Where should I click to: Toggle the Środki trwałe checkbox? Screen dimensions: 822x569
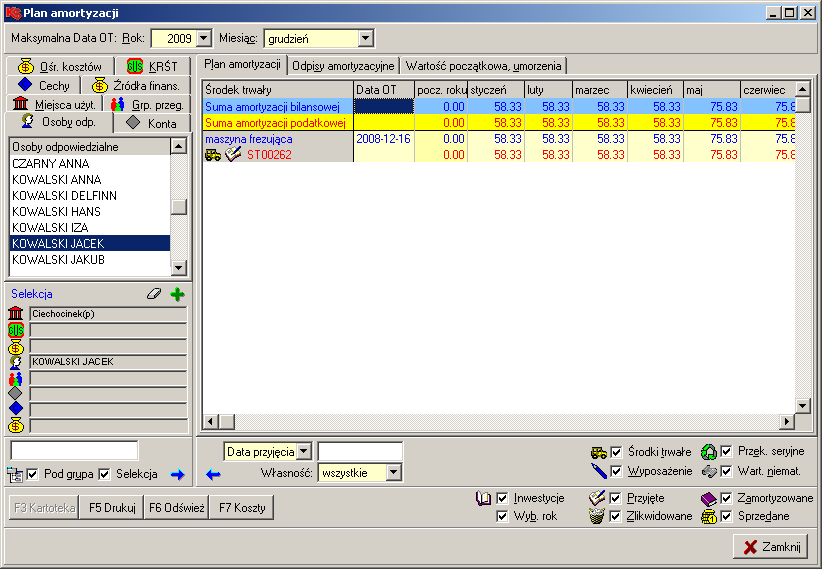[617, 452]
